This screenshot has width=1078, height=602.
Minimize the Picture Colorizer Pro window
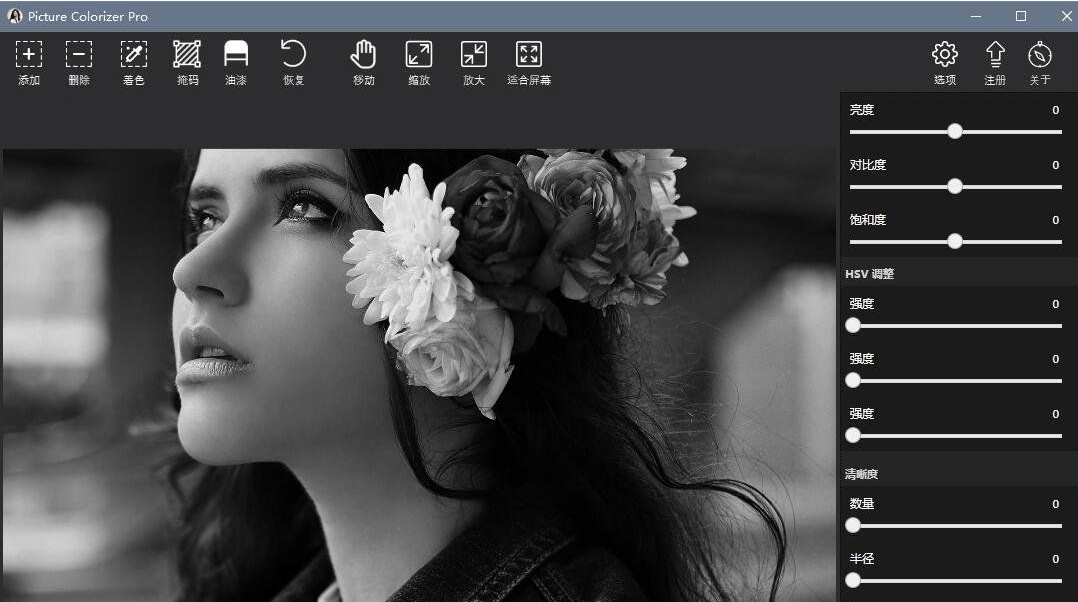pos(976,16)
